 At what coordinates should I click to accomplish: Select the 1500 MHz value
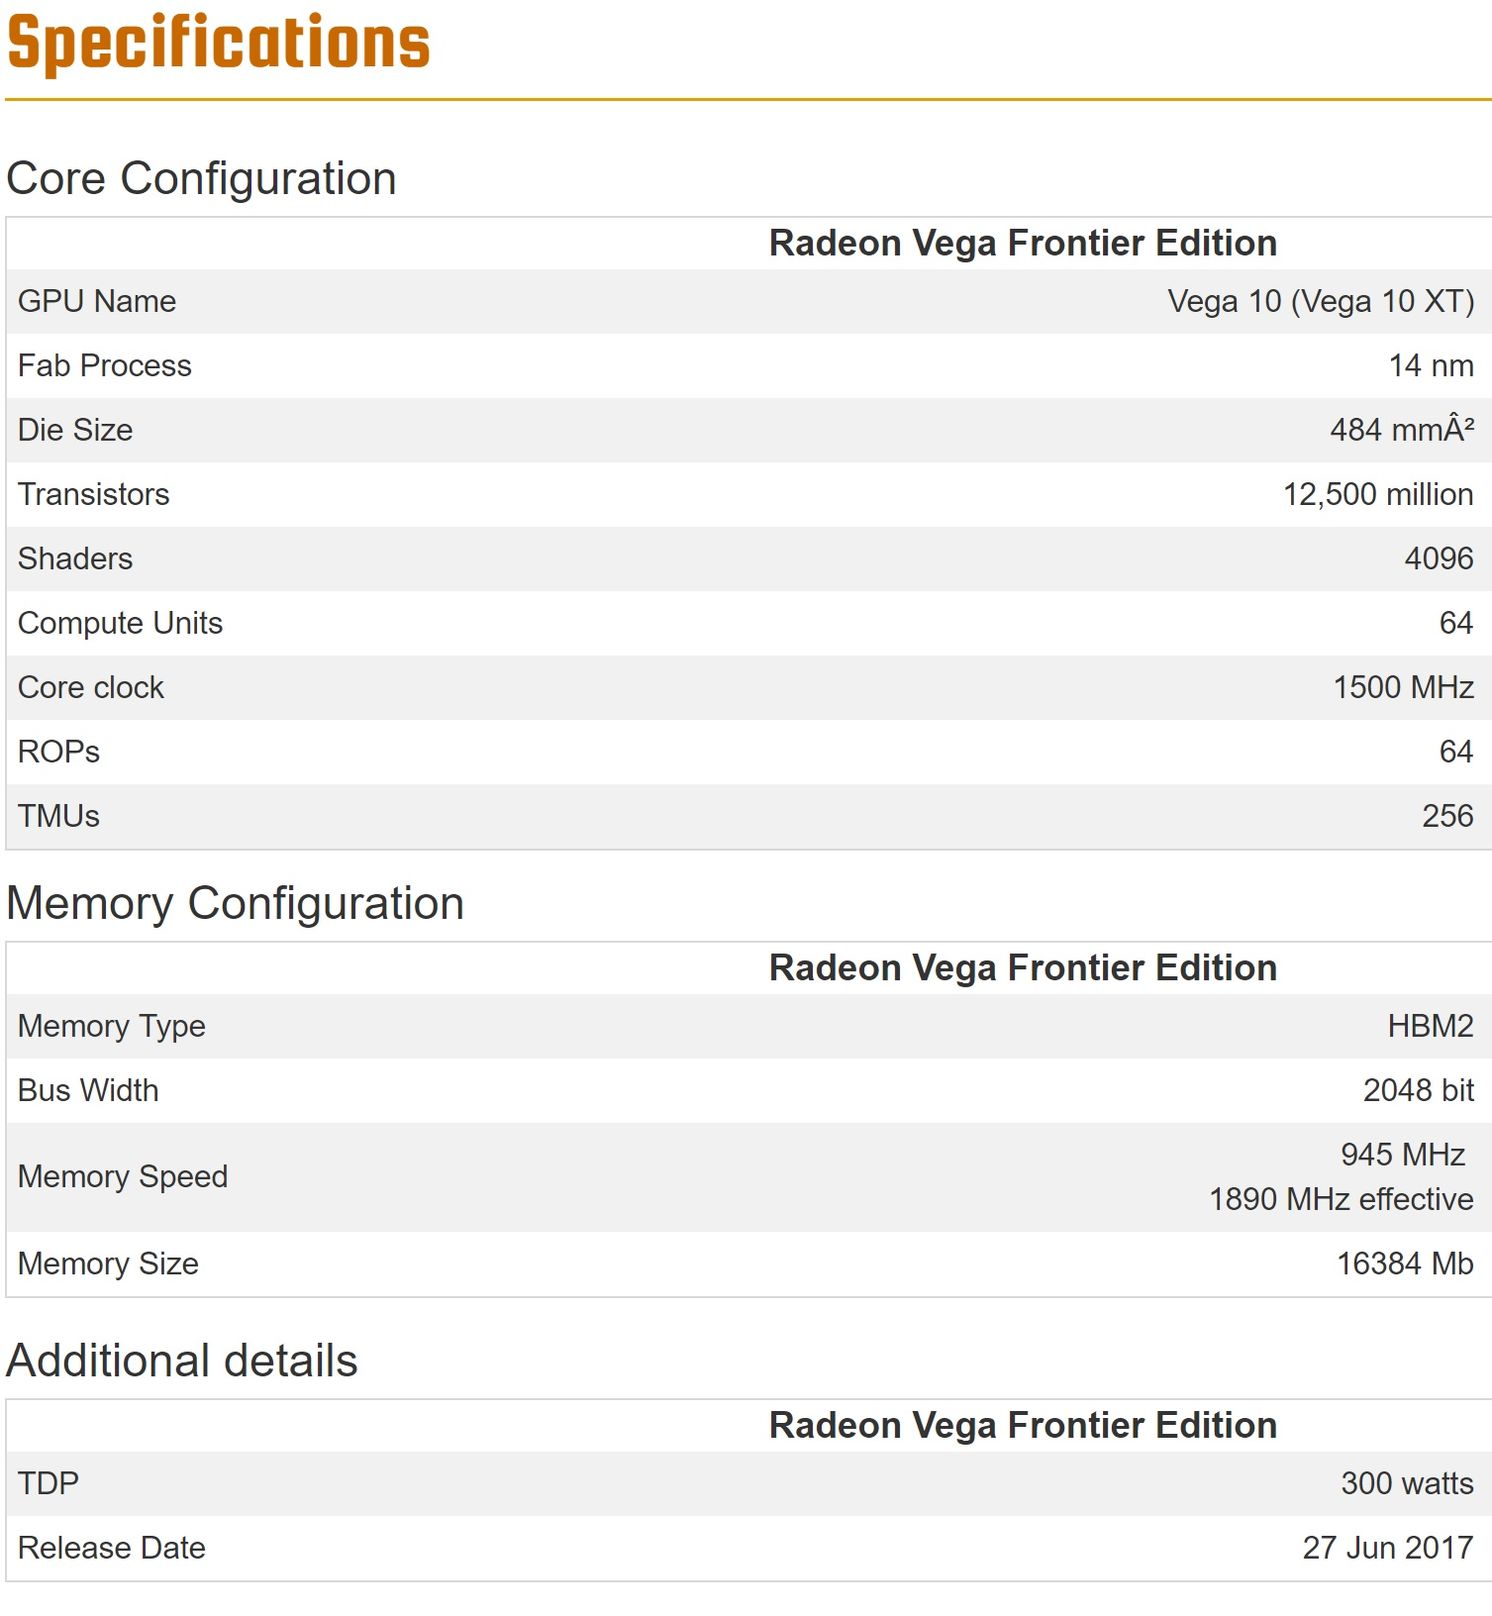1404,687
